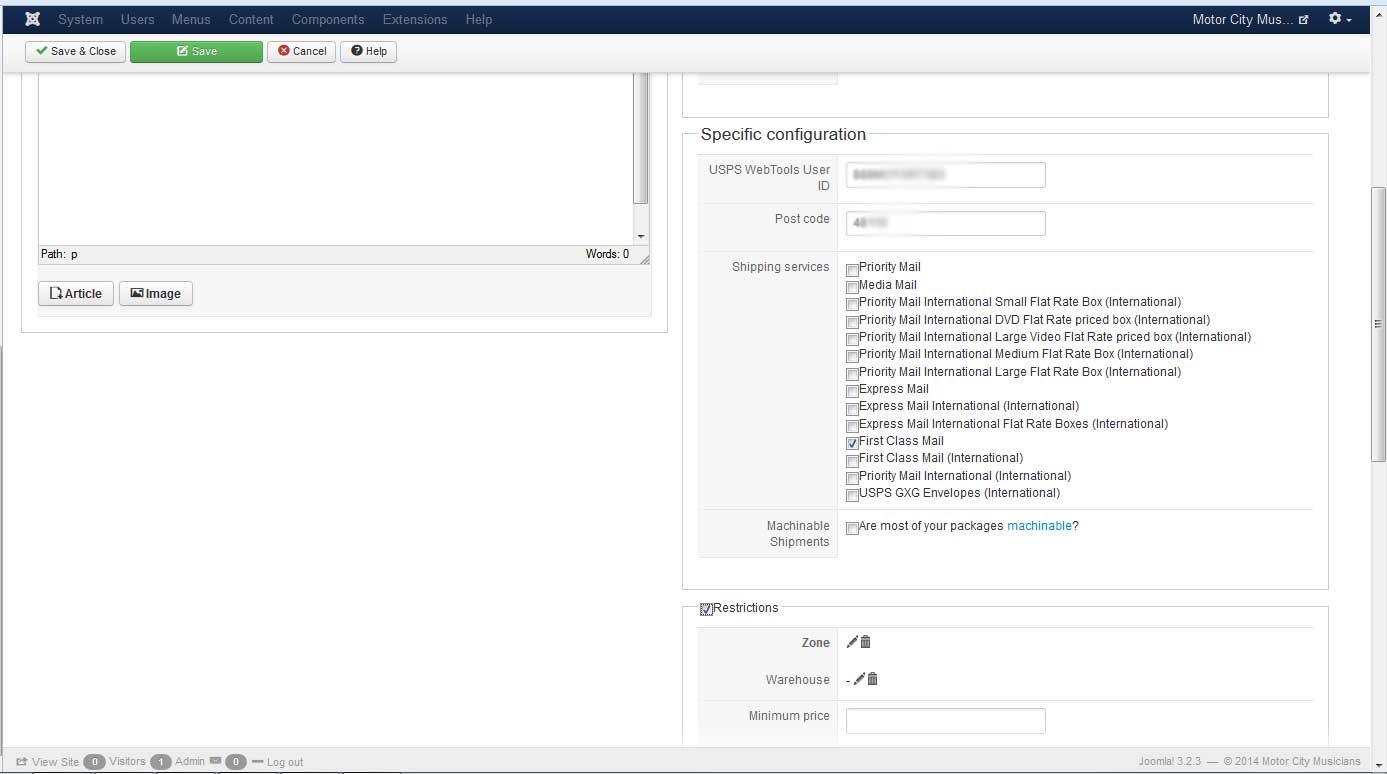Tick the machinable packages checkbox

pos(852,528)
